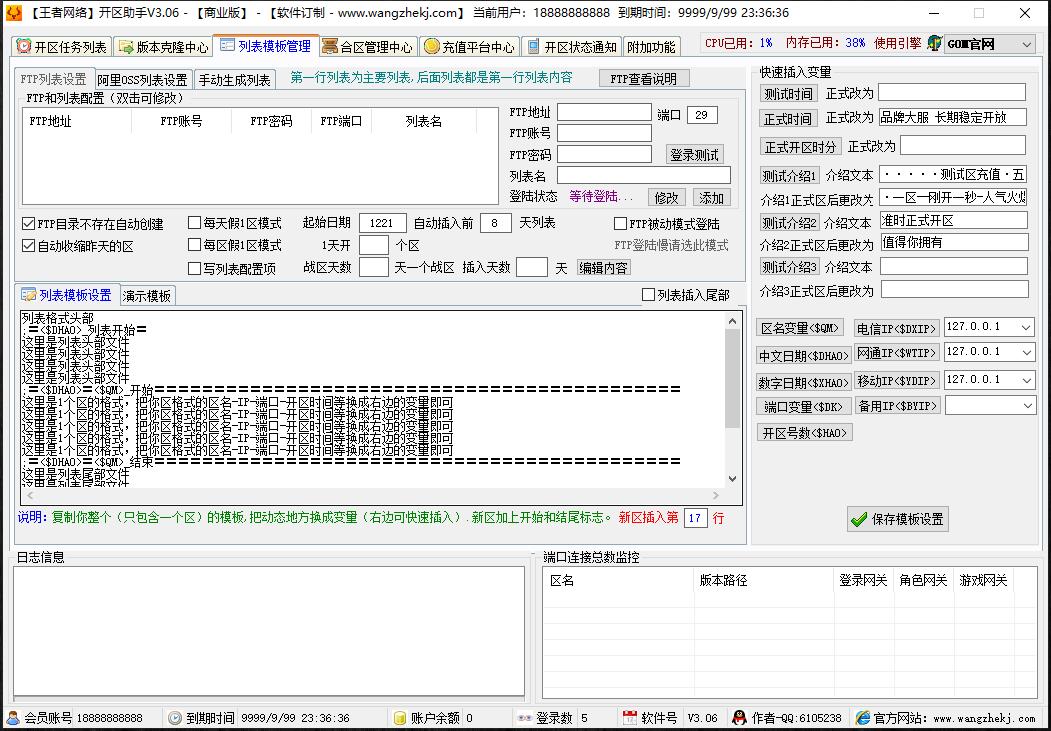Screen dimensions: 1051x731
Task: Click the browser icon beside 官方网站
Action: tap(863, 718)
